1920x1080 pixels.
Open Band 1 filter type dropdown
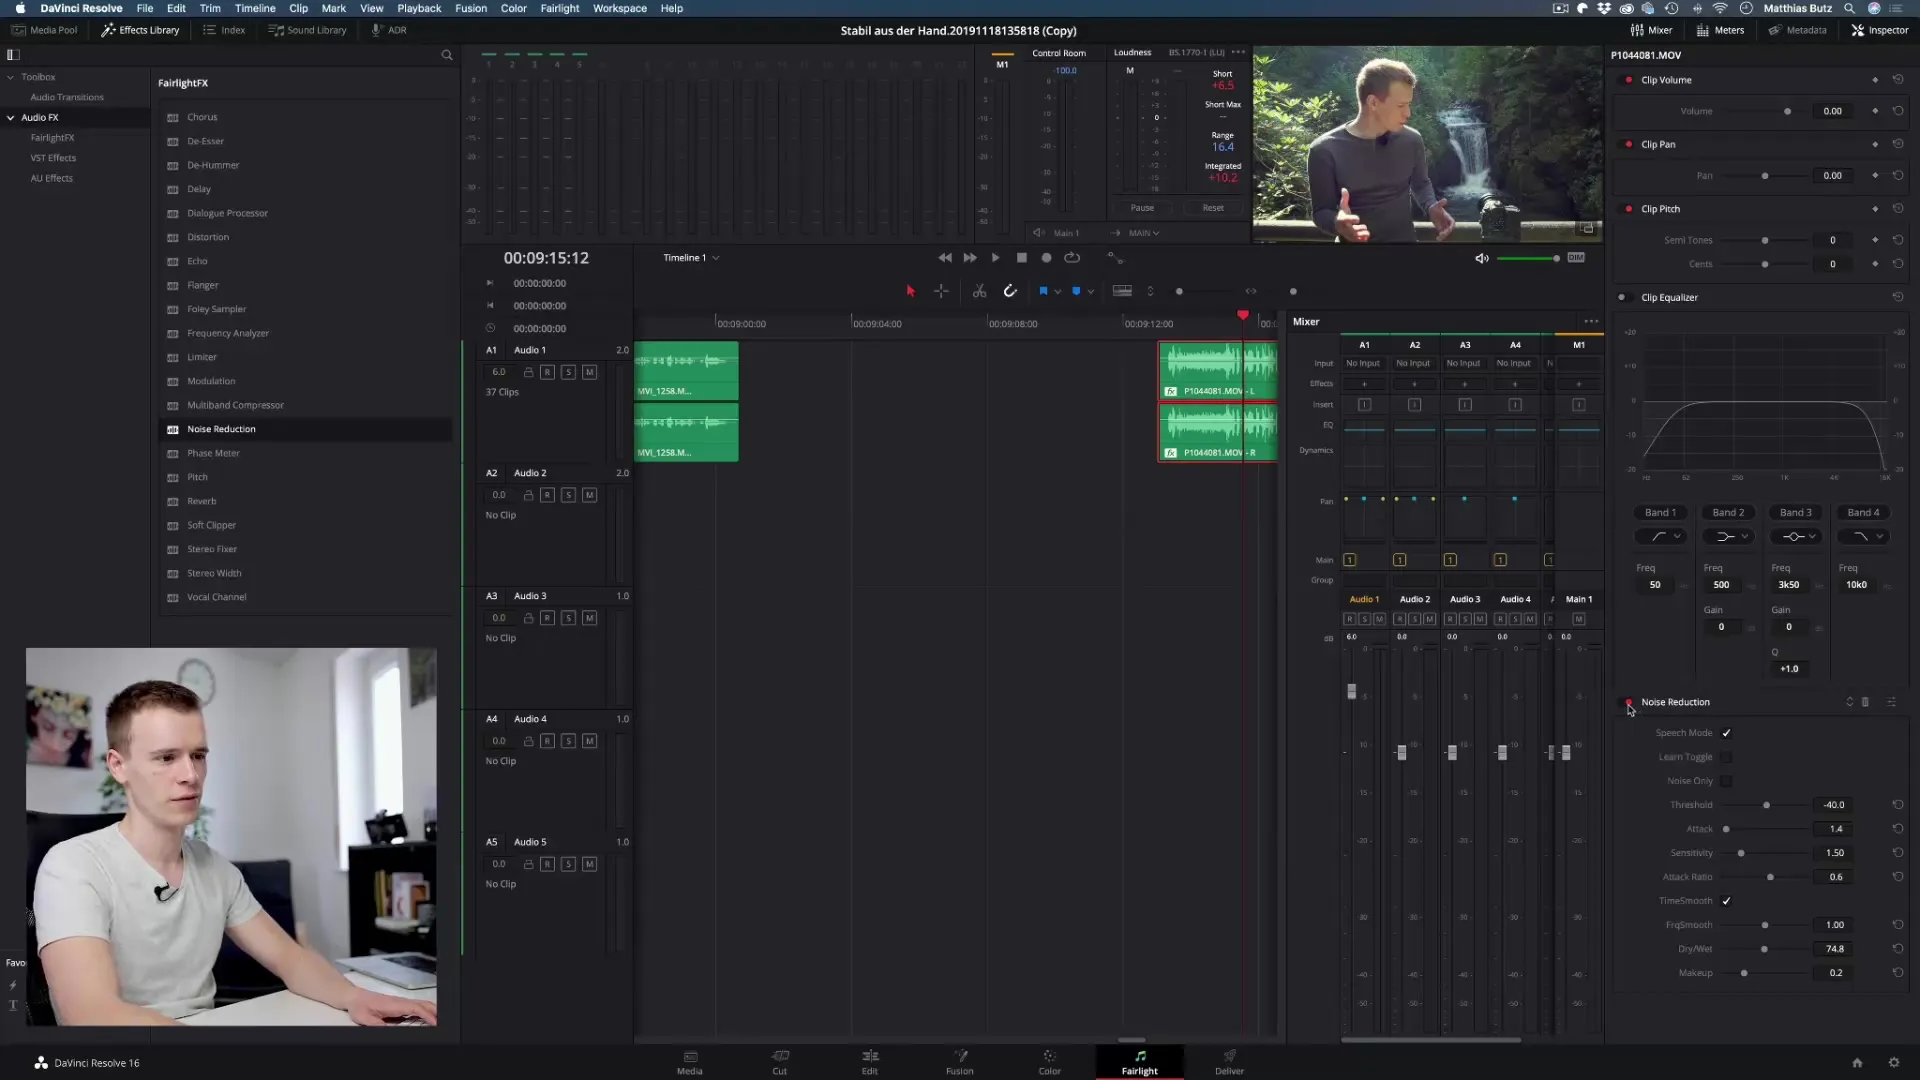tap(1661, 537)
